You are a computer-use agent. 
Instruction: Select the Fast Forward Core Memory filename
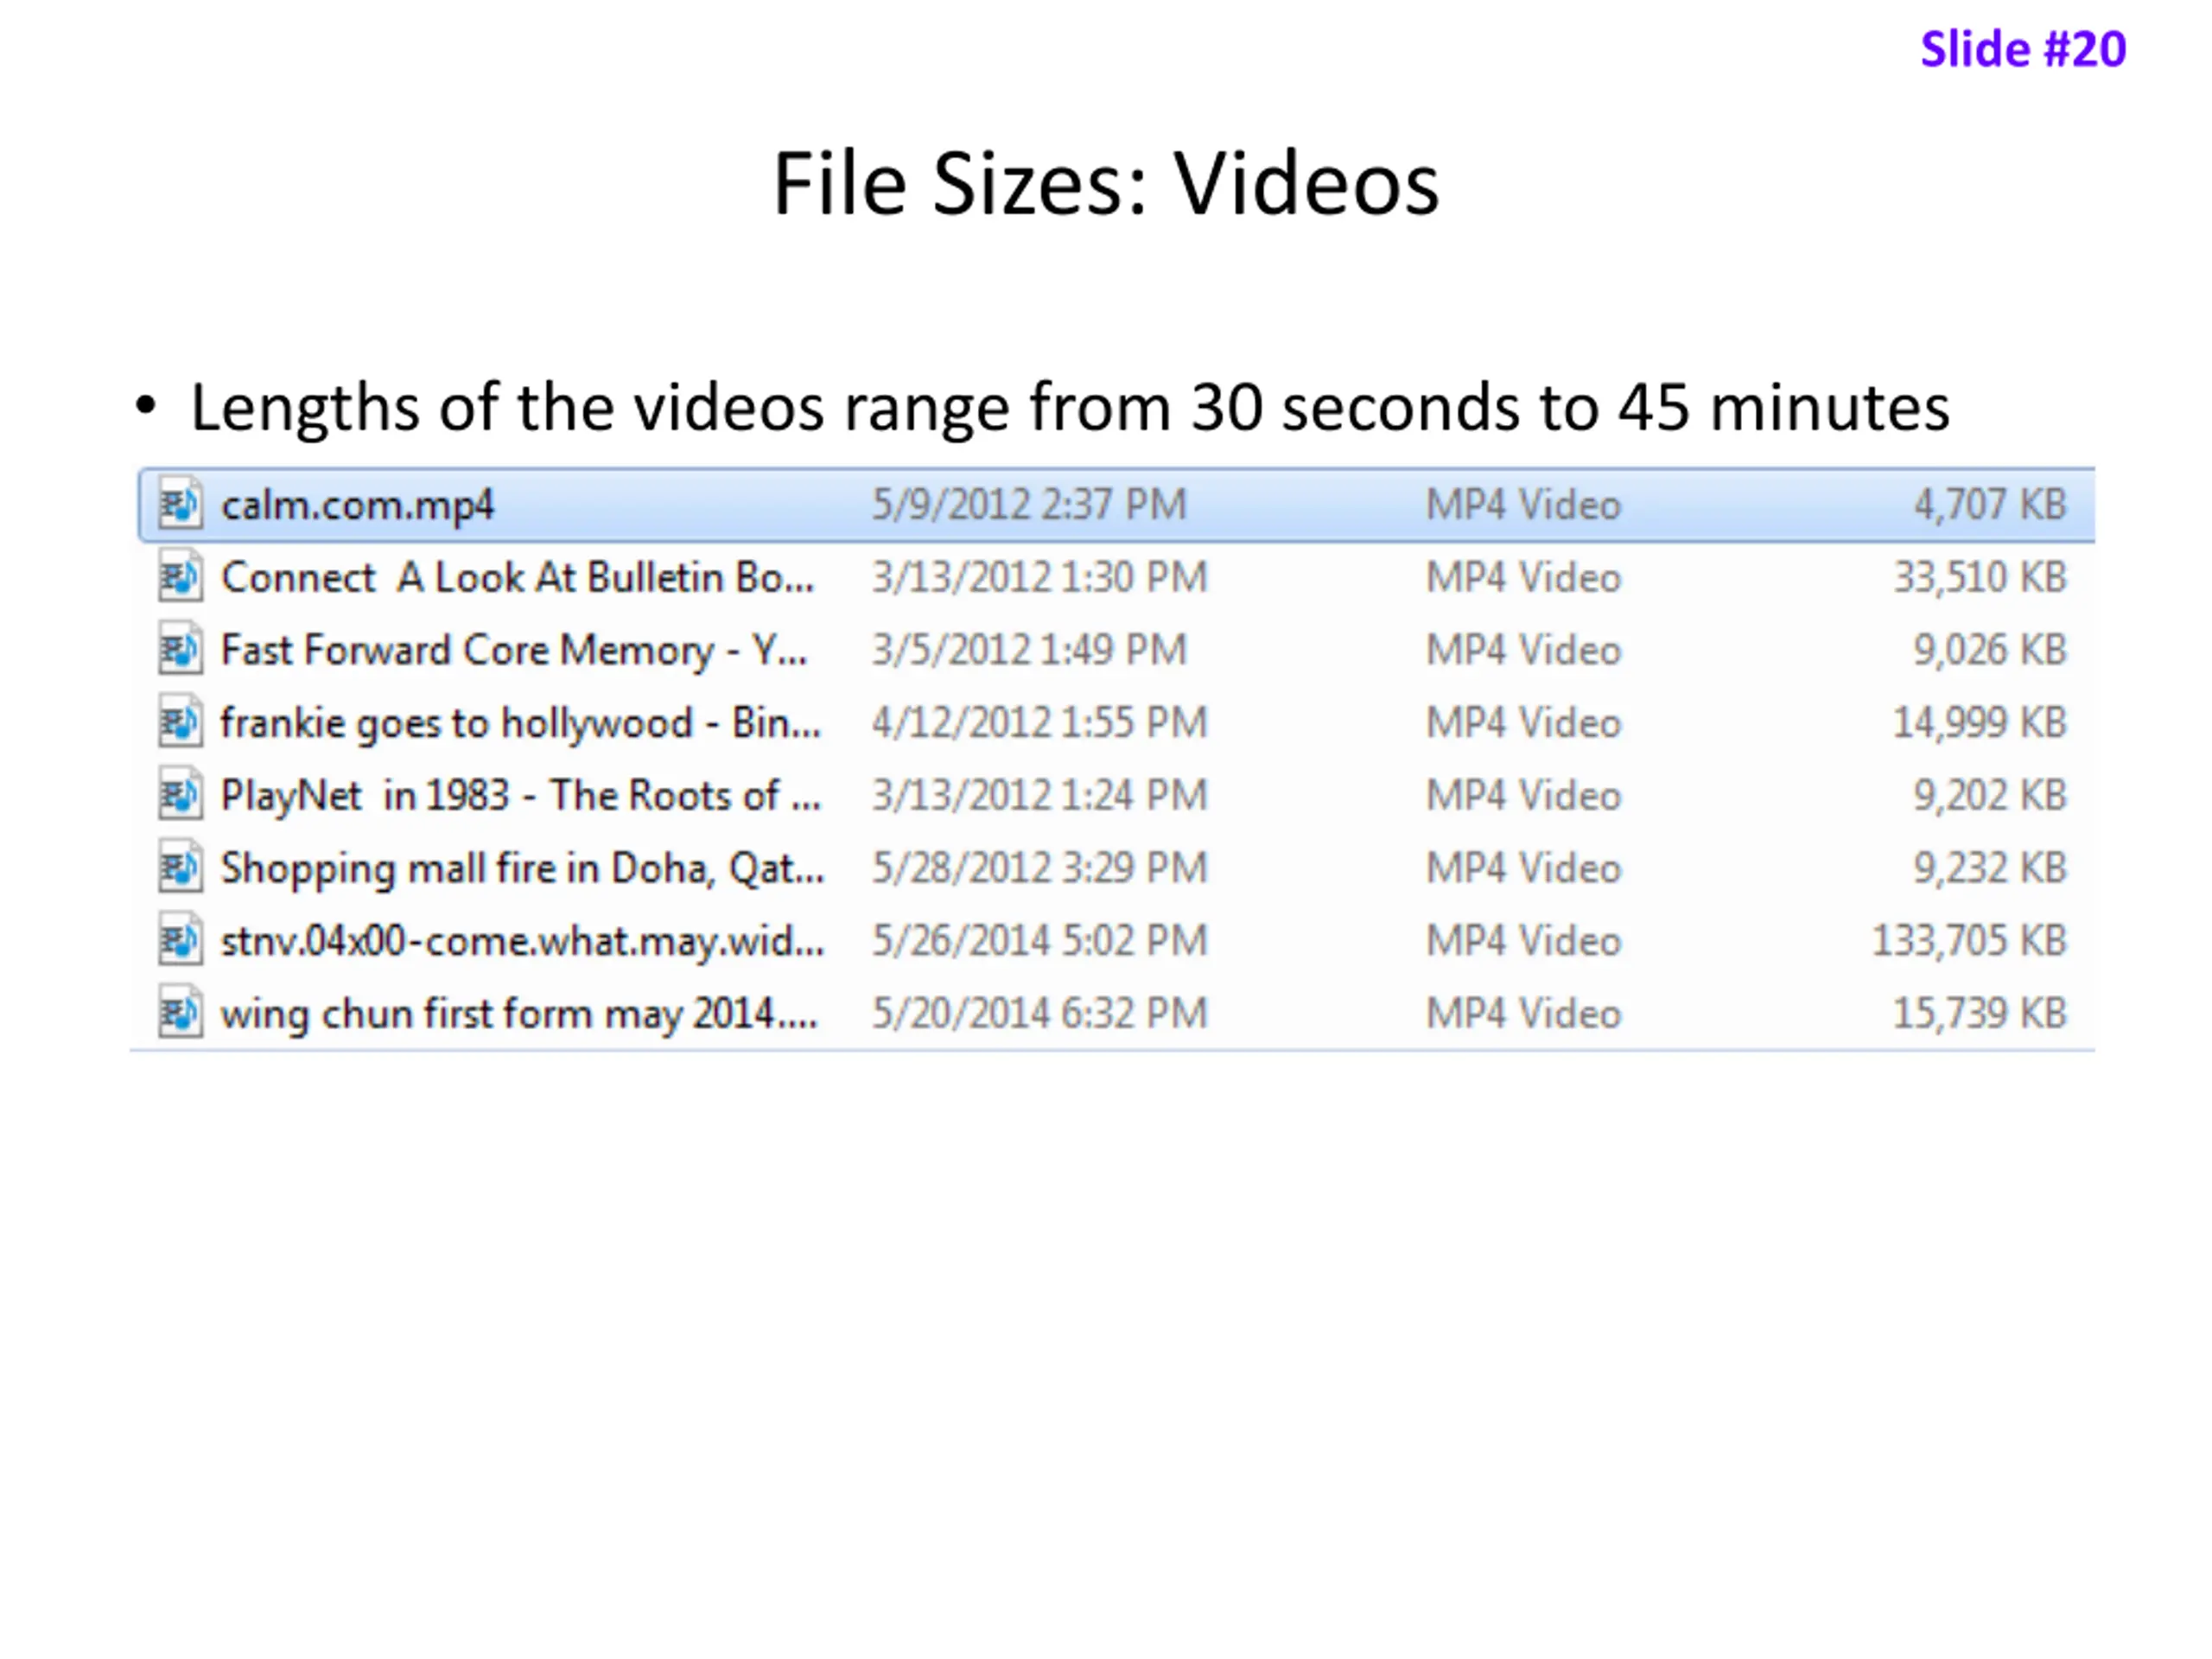tap(514, 651)
